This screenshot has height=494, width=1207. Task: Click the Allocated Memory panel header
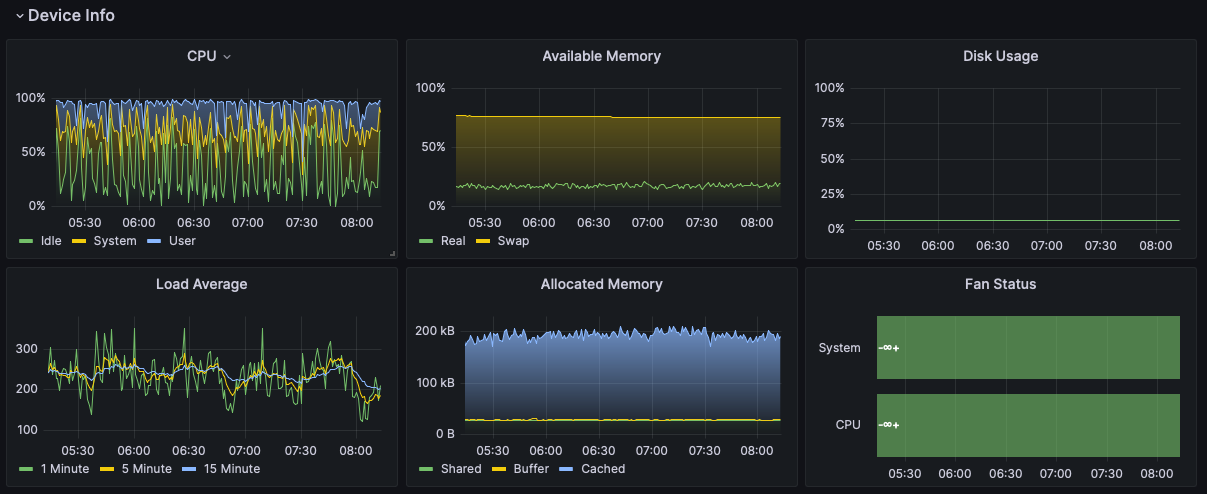click(x=601, y=284)
